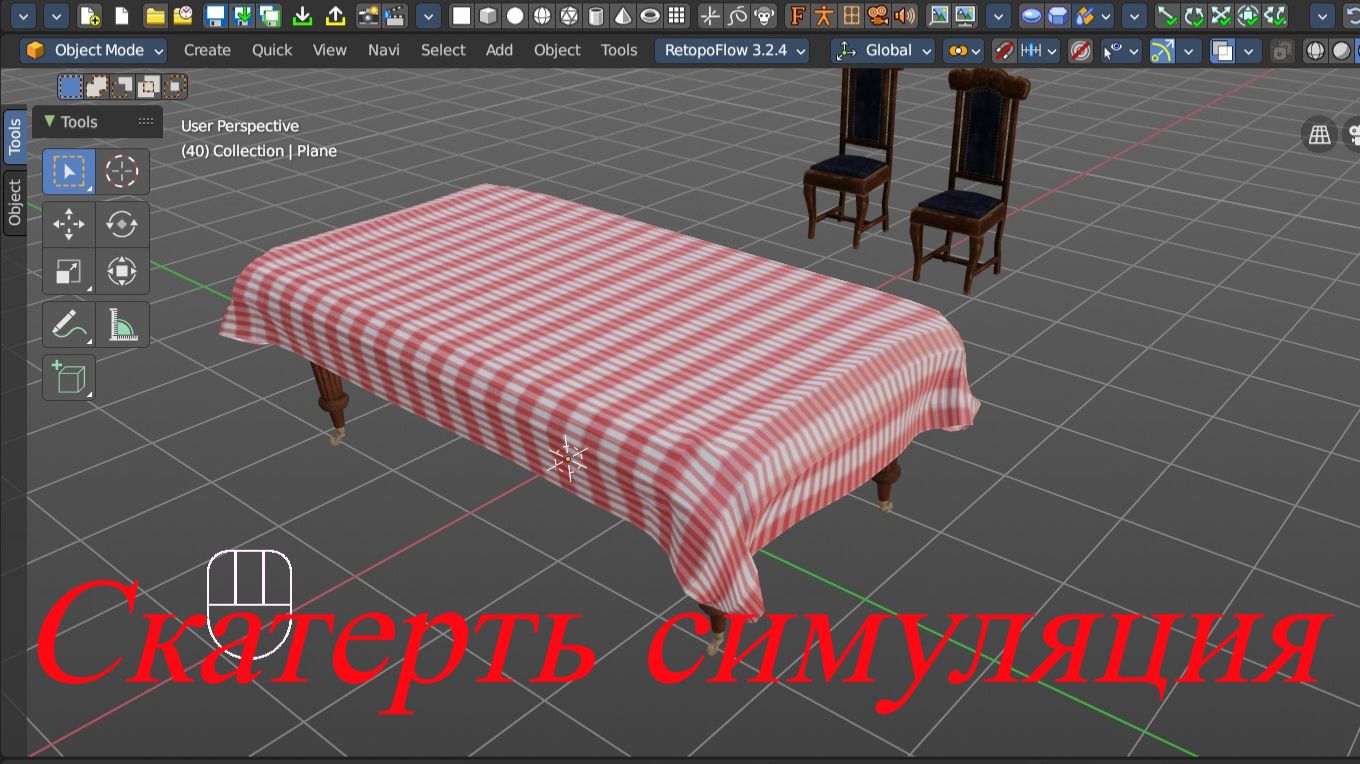This screenshot has width=1360, height=764.
Task: Switch to orthographic grid view
Action: (x=1320, y=135)
